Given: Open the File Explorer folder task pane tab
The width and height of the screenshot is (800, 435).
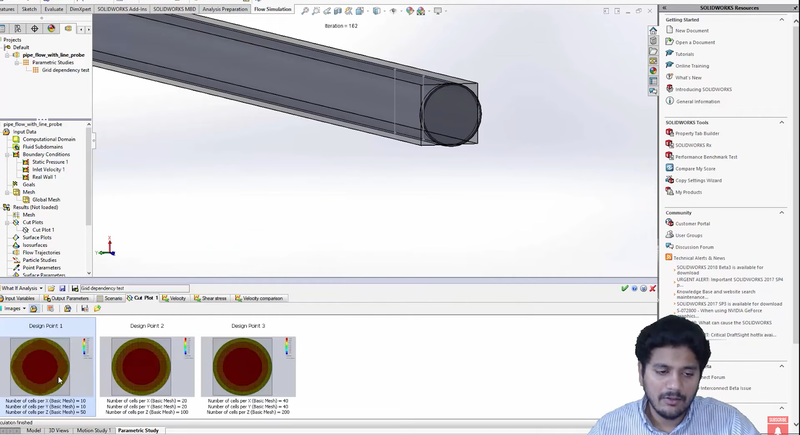Looking at the screenshot, I should tap(653, 51).
